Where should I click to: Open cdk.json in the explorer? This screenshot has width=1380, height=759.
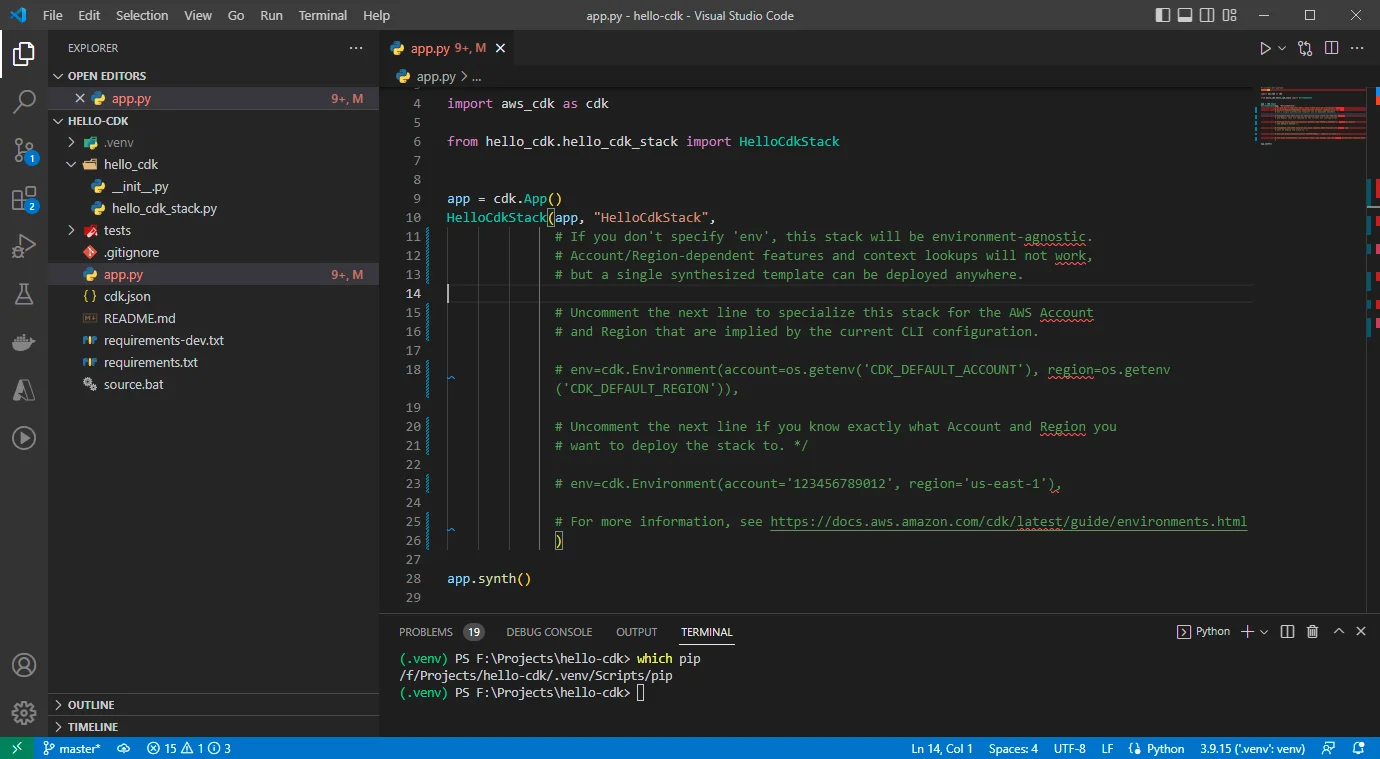point(127,297)
